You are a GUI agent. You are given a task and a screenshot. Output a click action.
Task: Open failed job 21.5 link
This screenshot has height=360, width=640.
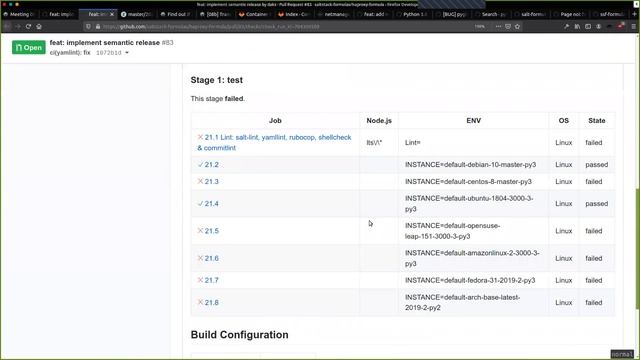[x=211, y=231]
